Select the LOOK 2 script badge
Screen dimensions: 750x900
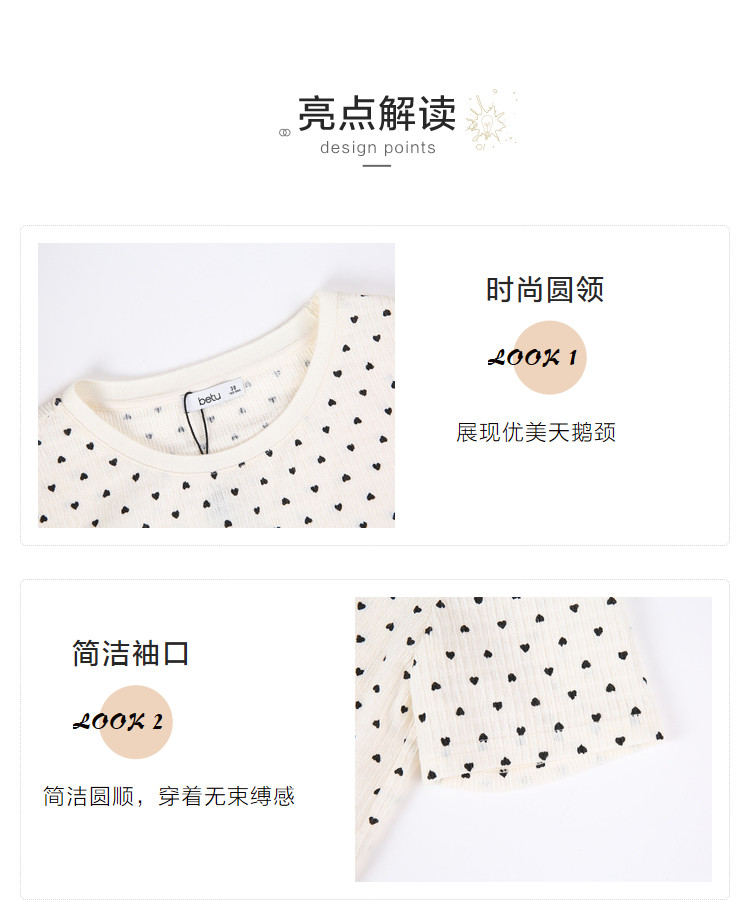(x=122, y=721)
